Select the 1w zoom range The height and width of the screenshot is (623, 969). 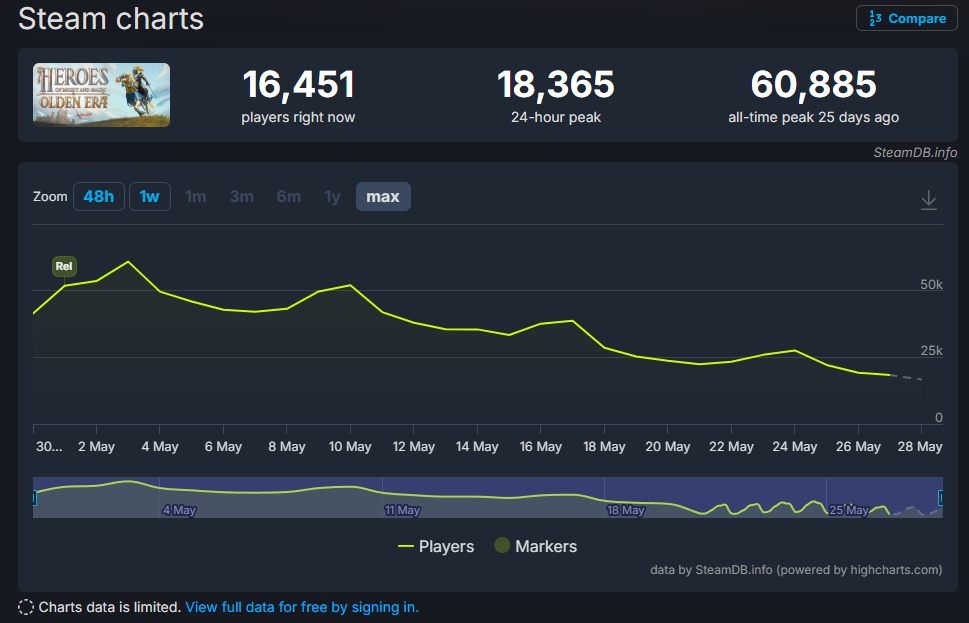click(150, 197)
